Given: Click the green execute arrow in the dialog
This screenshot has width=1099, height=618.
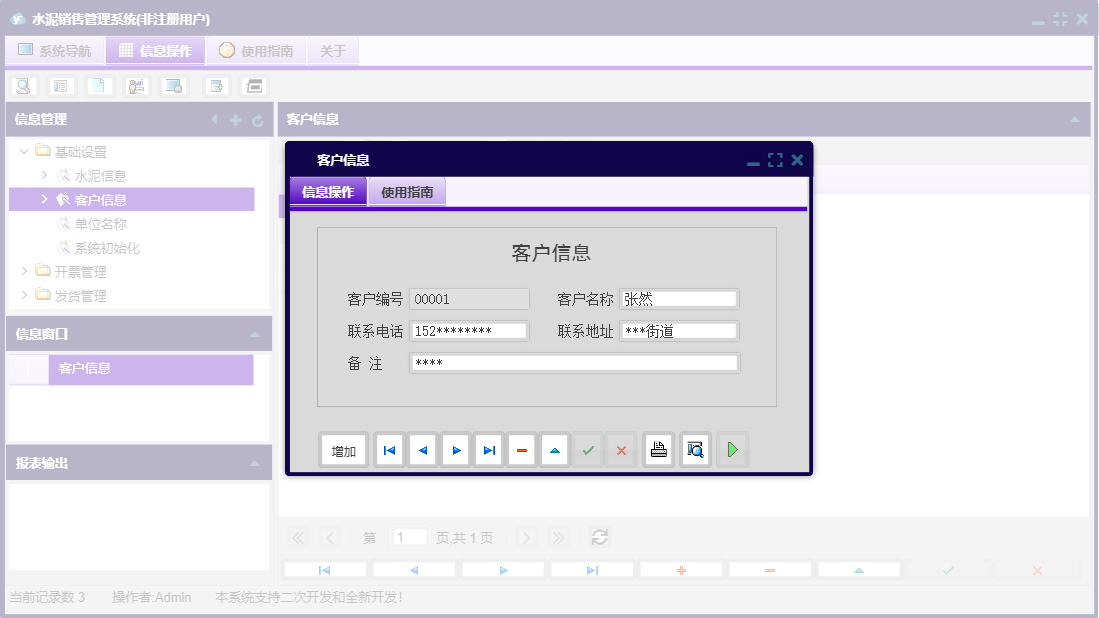Looking at the screenshot, I should coord(731,450).
